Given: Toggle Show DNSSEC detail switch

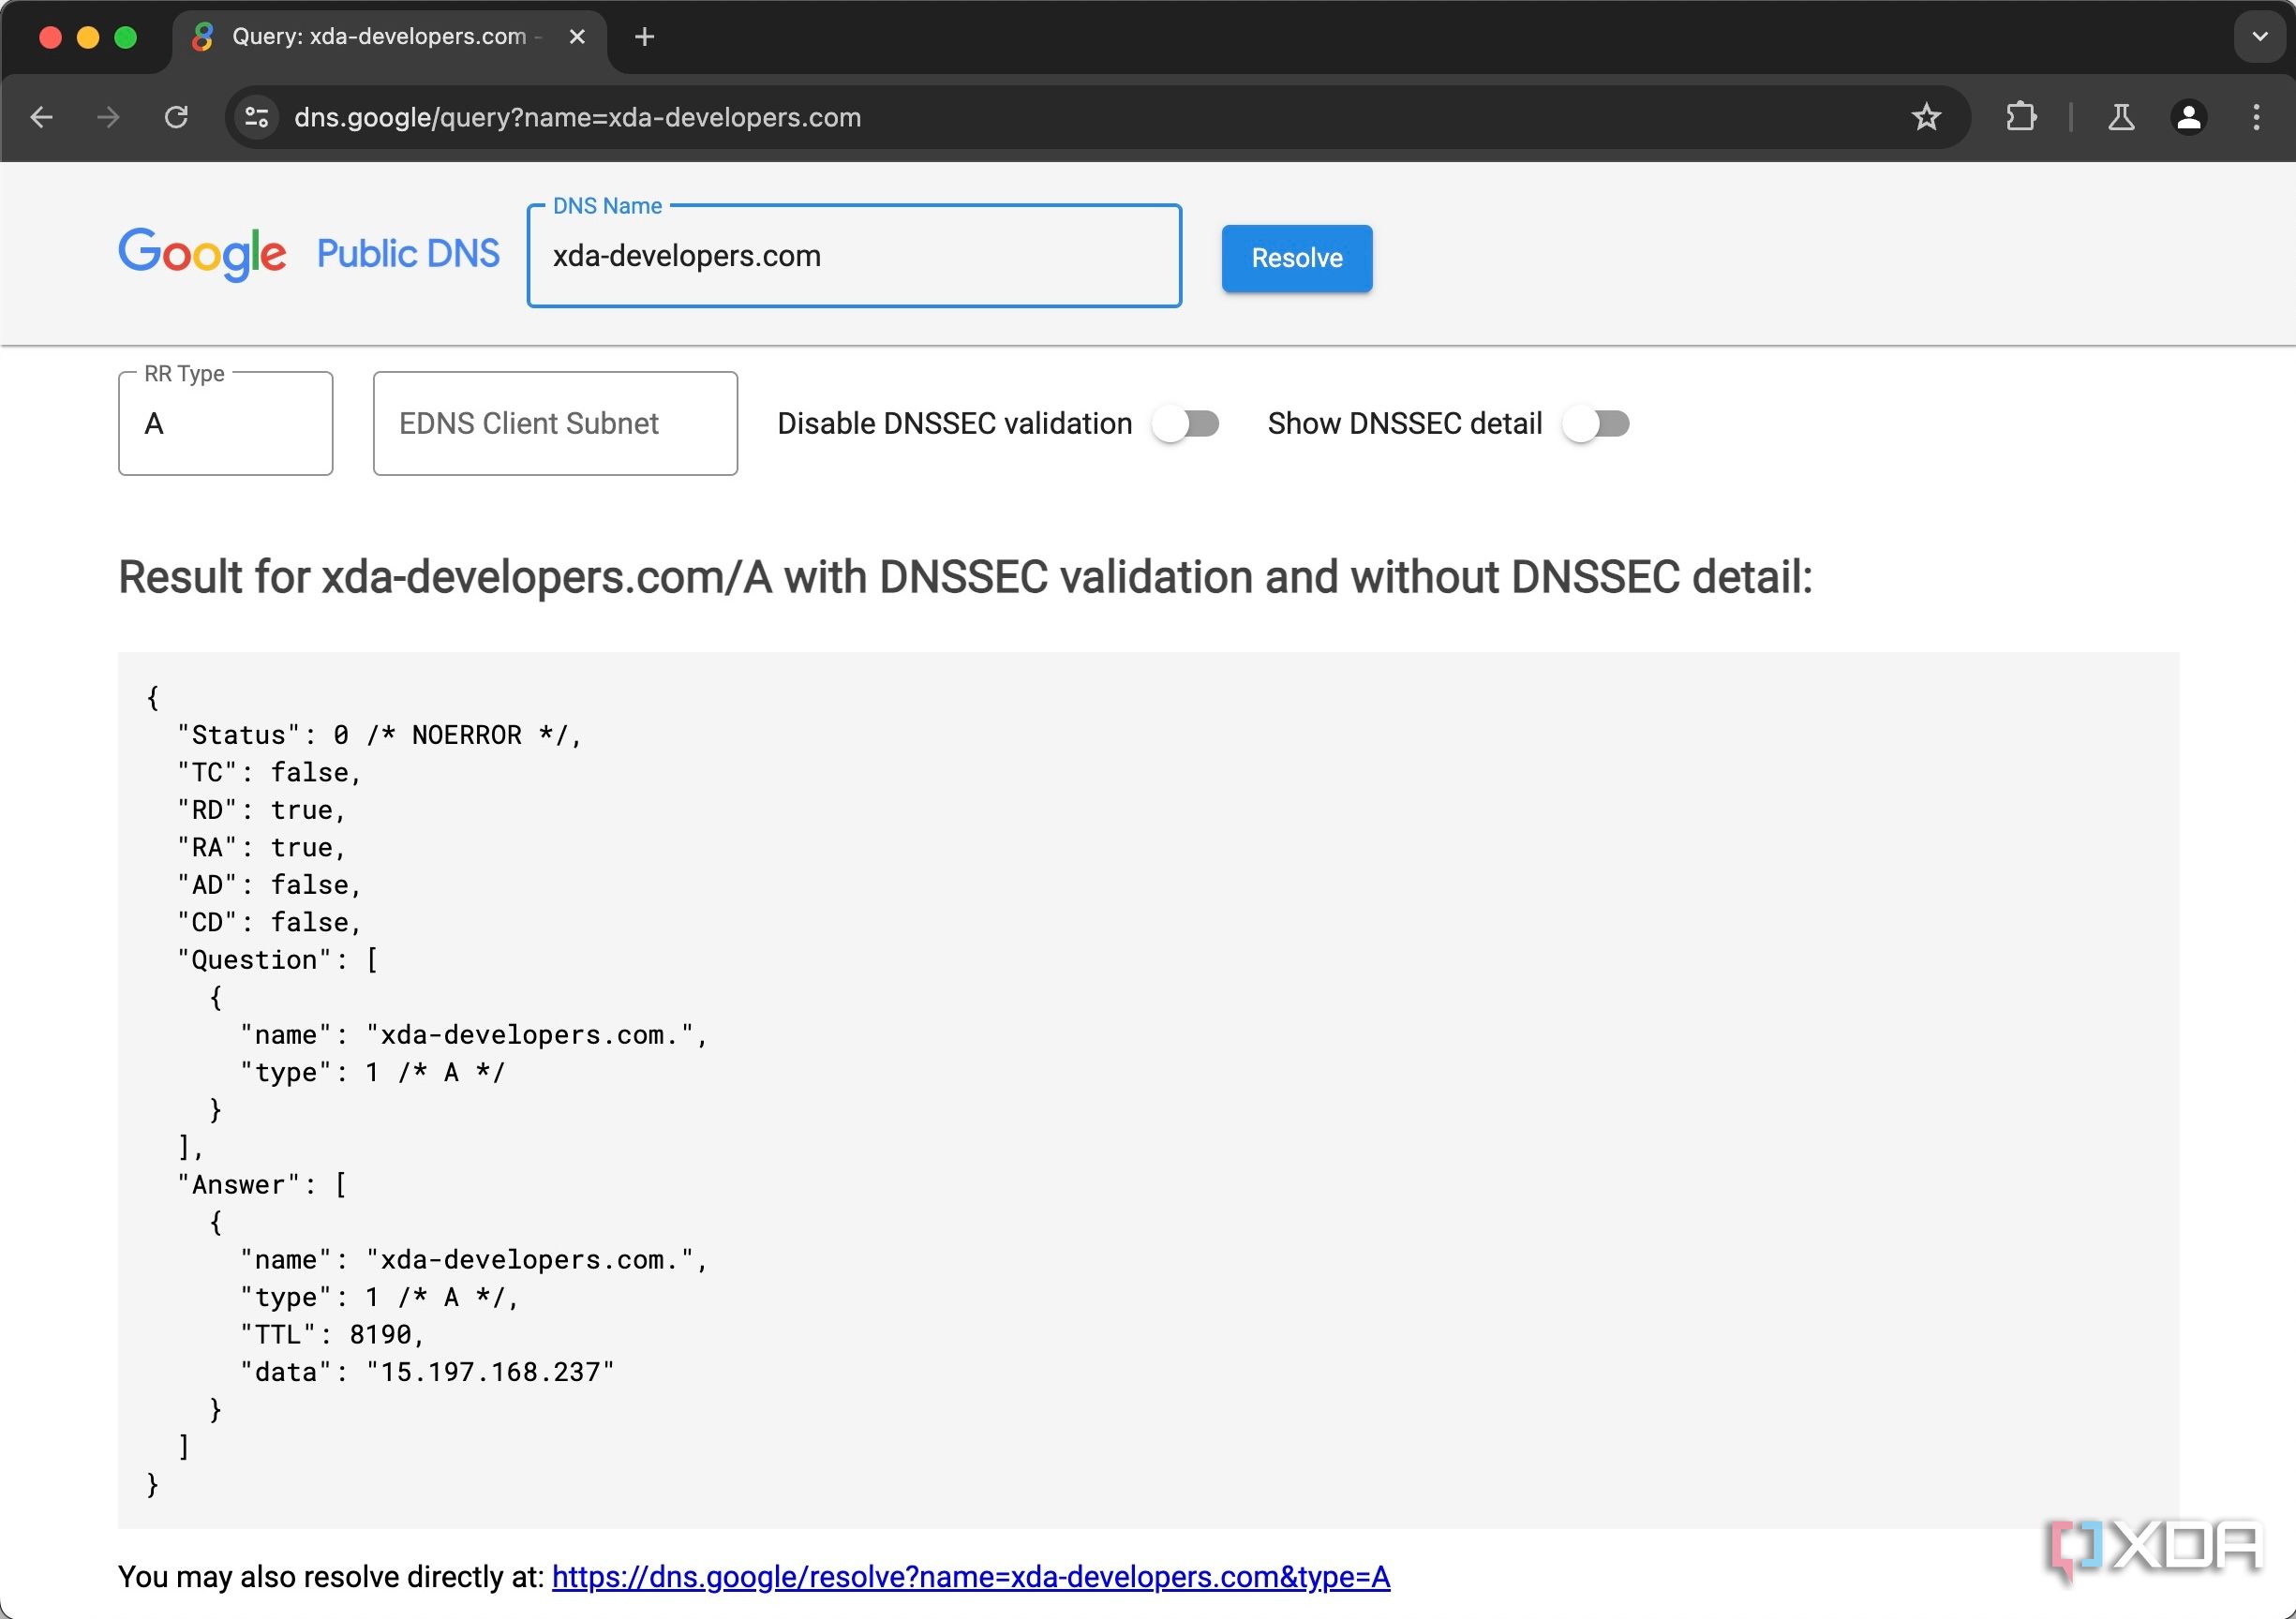Looking at the screenshot, I should tap(1596, 423).
